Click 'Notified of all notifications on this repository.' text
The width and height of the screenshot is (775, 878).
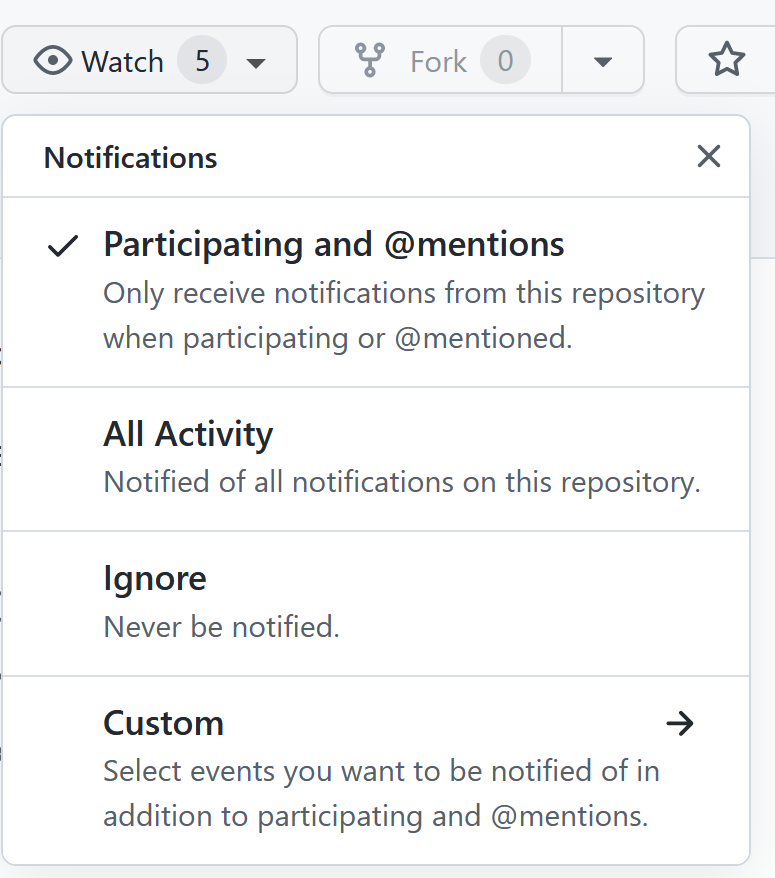402,482
